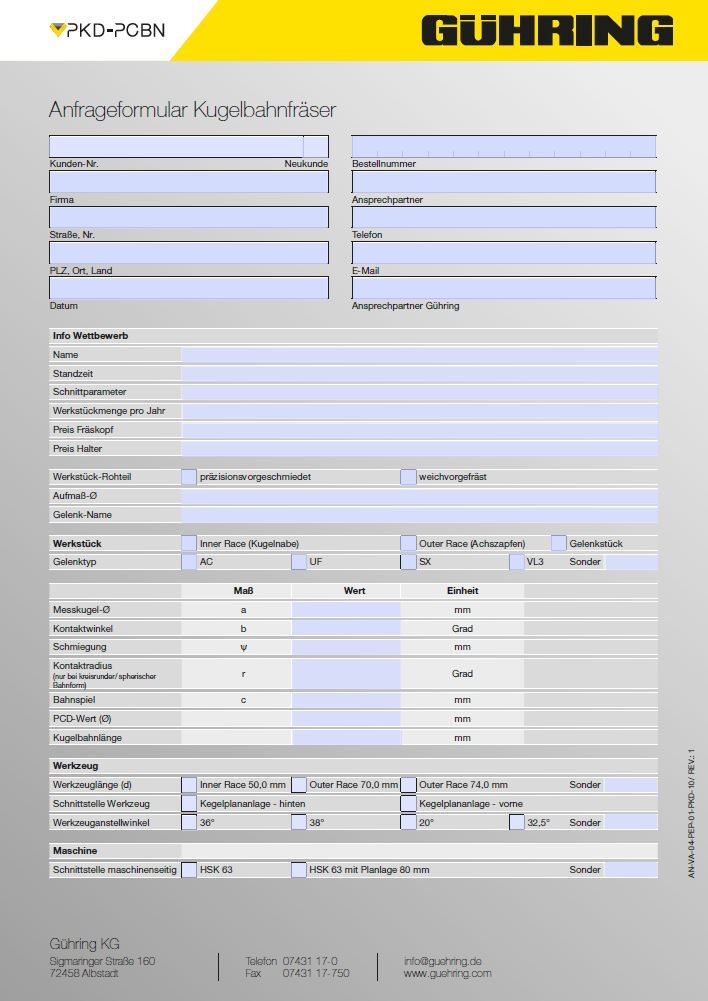Visit the www.guehring.com link
This screenshot has width=708, height=1001.
coord(447,973)
